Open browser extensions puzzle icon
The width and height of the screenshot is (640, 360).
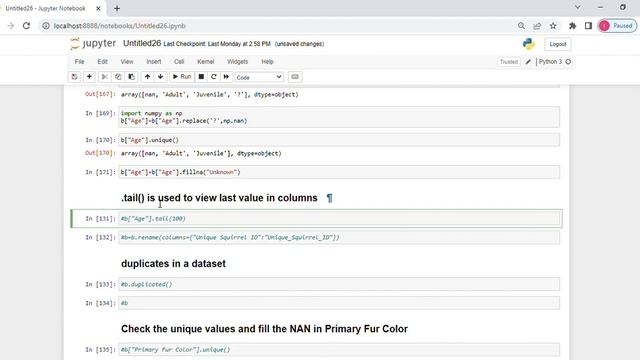(x=572, y=26)
